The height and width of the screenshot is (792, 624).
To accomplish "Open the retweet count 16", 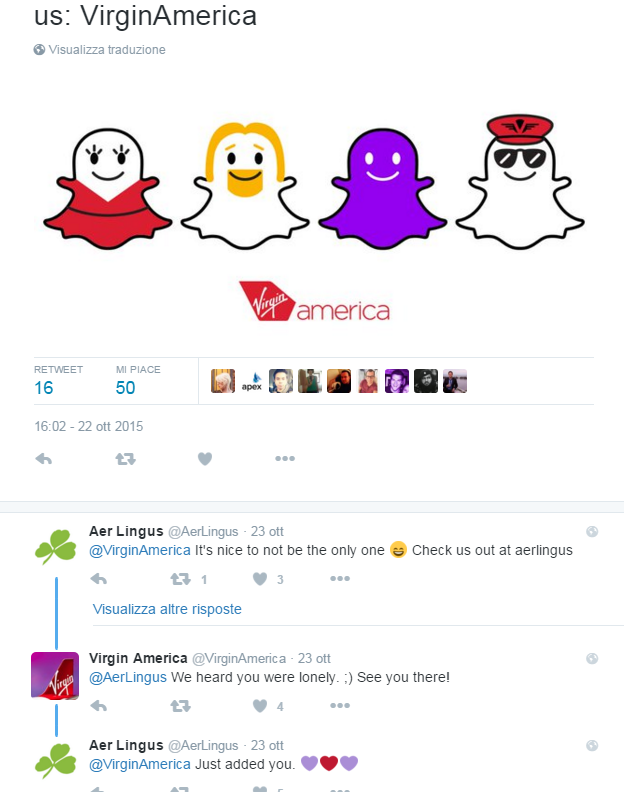I will point(44,388).
